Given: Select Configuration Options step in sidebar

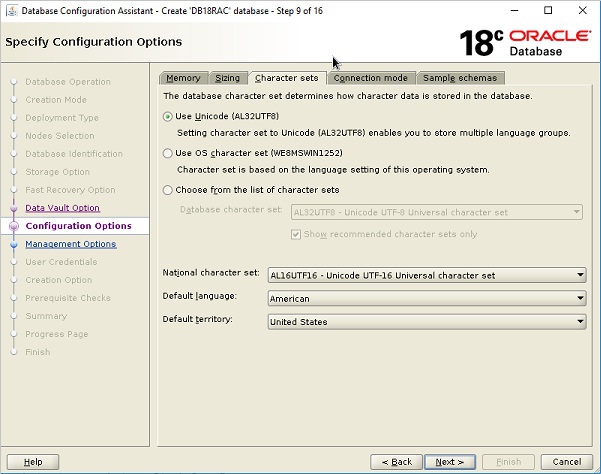Looking at the screenshot, I should [x=79, y=226].
